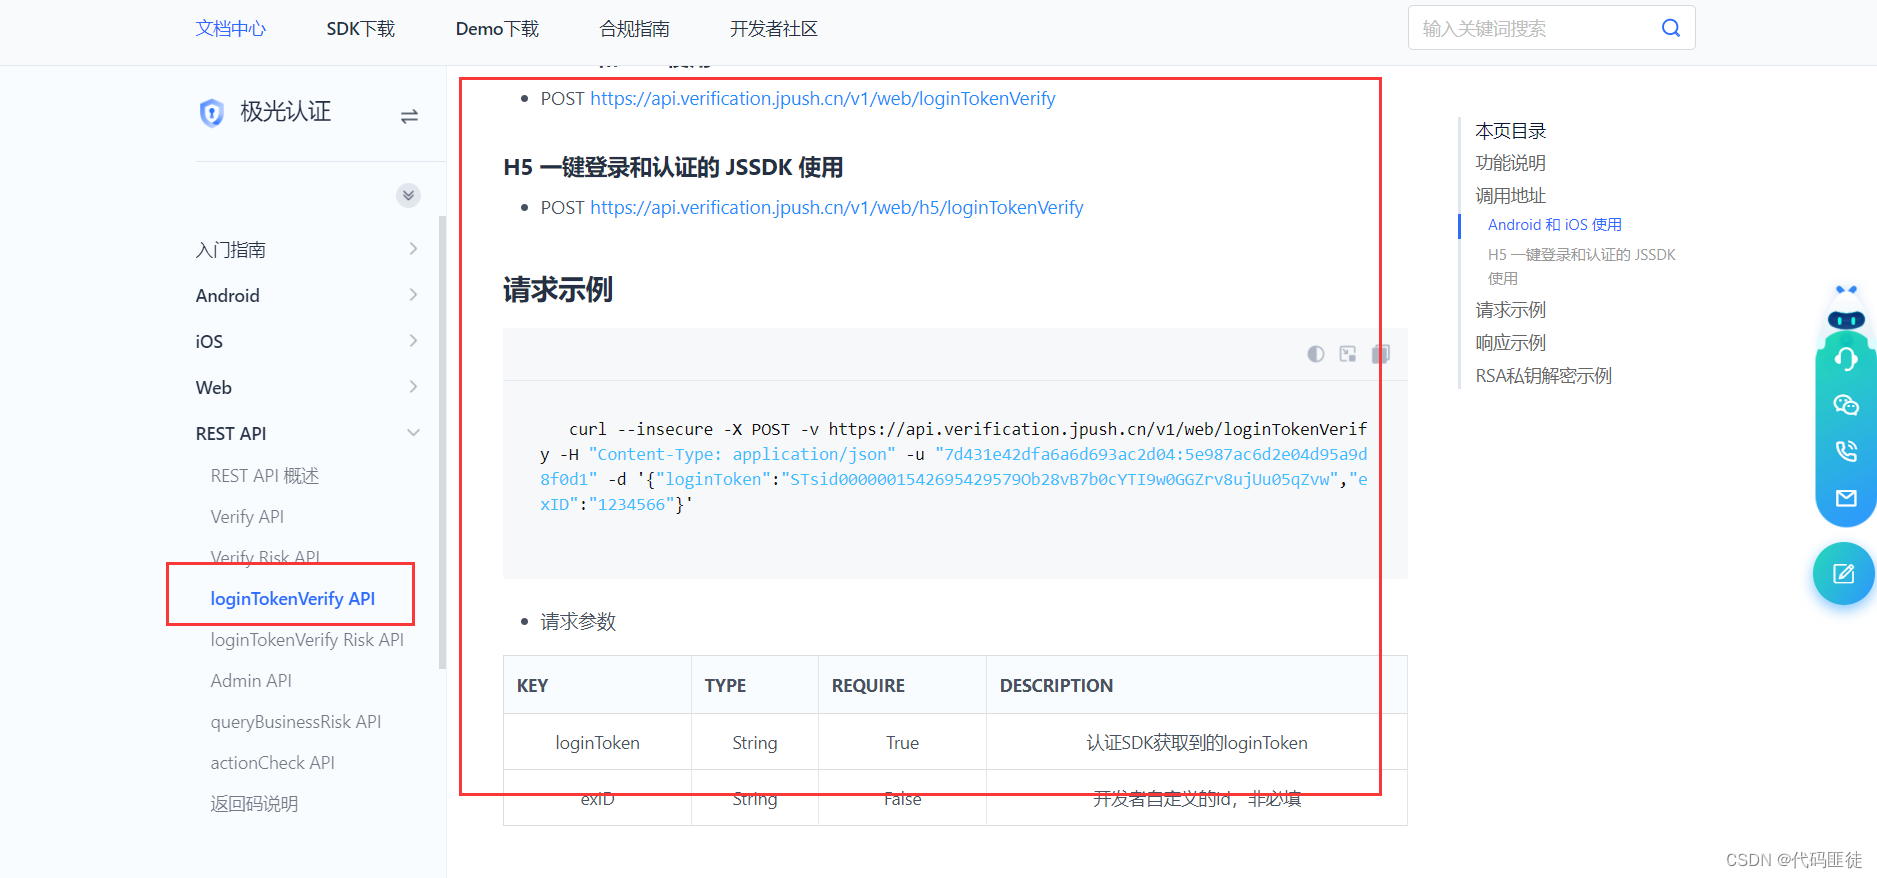Expand the iOS section chevron

coord(413,341)
